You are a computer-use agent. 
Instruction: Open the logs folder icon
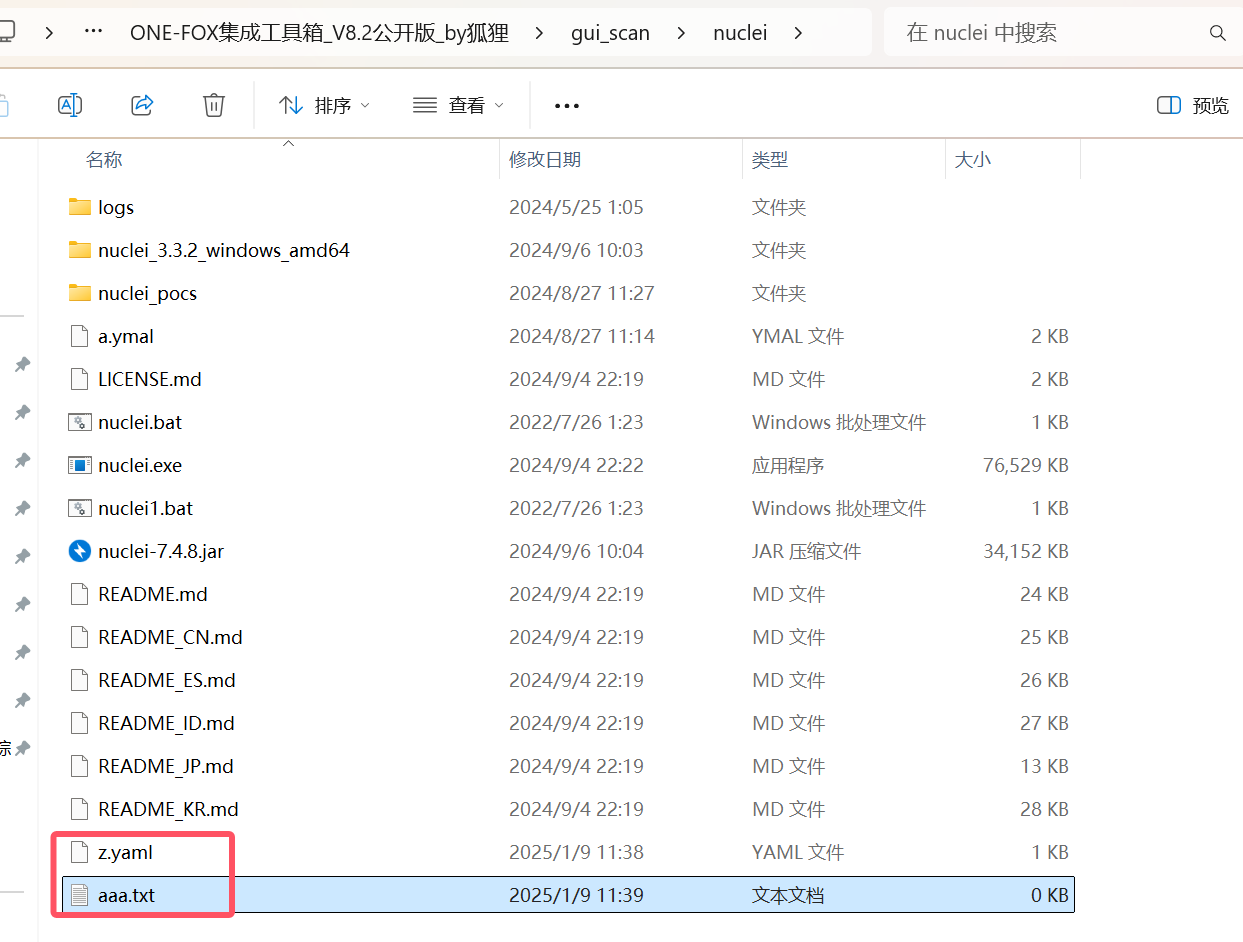79,207
